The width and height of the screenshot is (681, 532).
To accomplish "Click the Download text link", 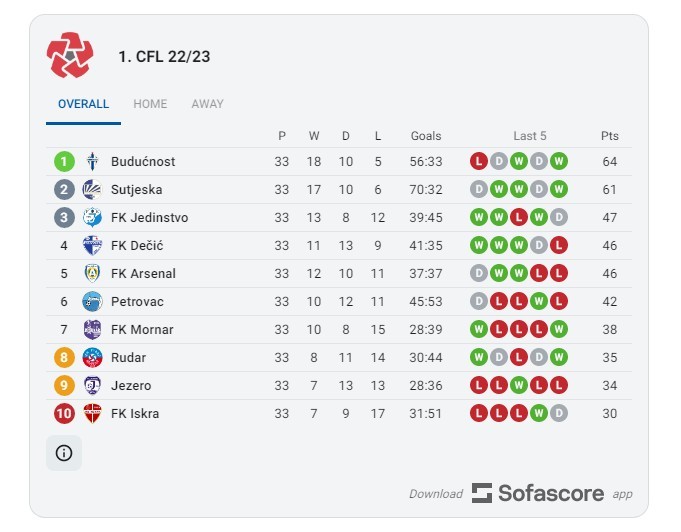I will click(x=436, y=494).
